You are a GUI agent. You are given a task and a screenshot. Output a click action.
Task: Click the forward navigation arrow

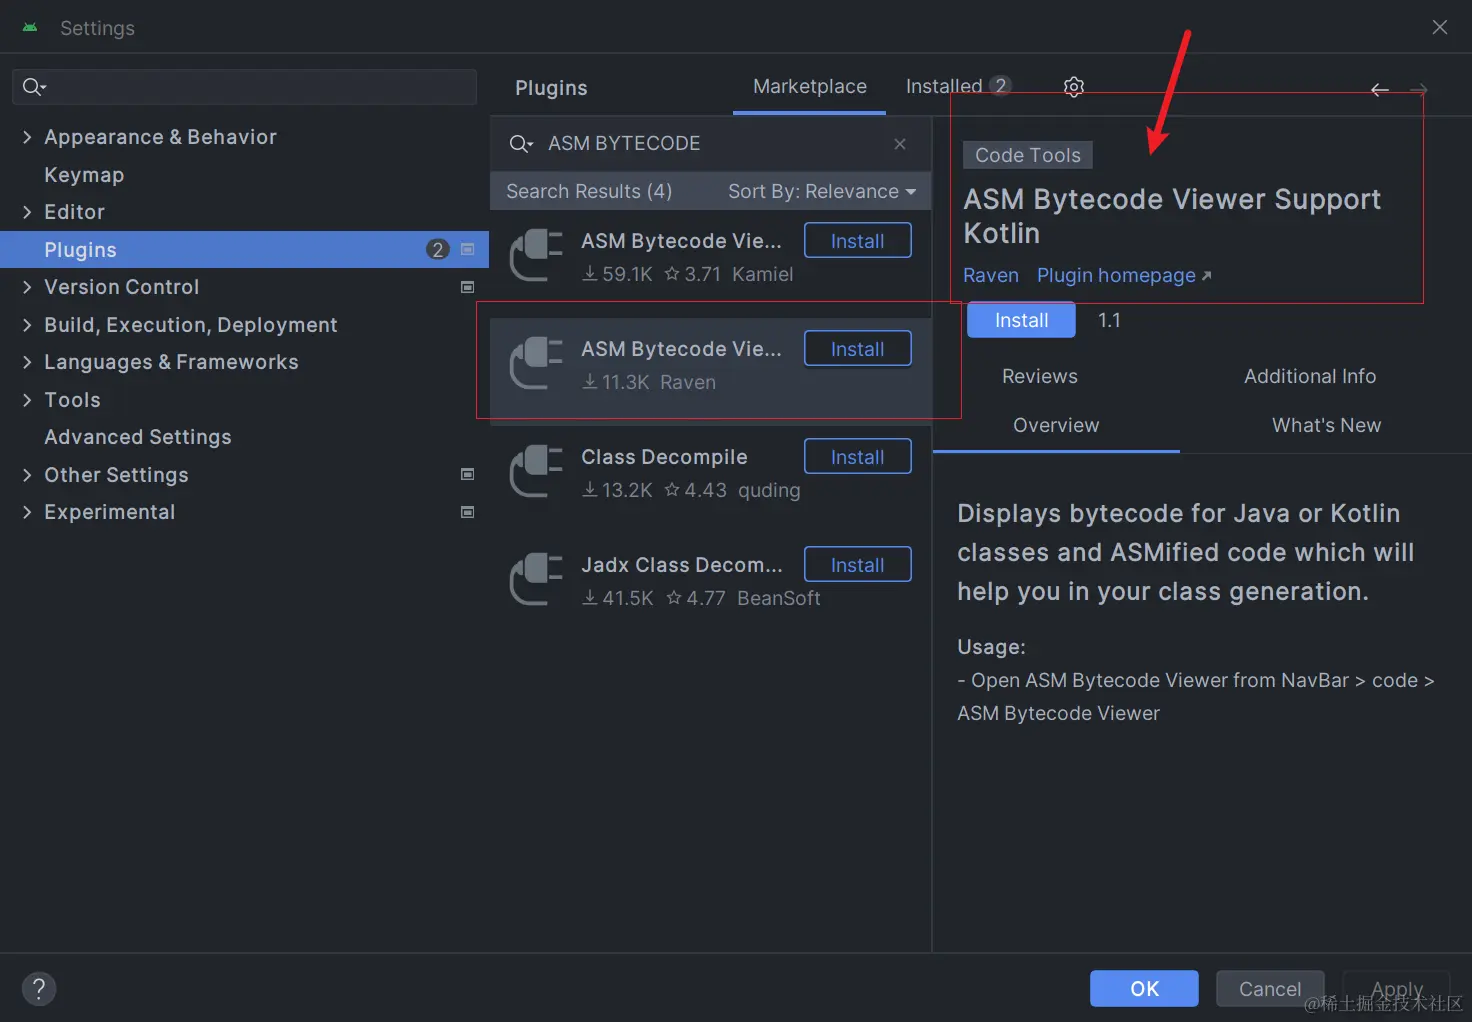coord(1418,90)
